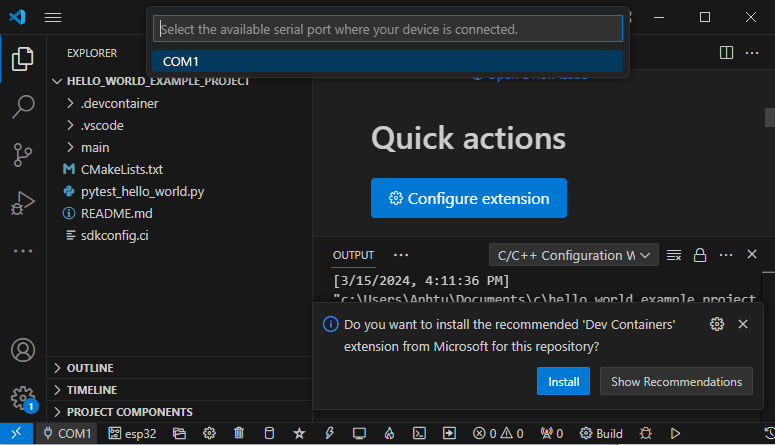Clear the output panel with clear icon
This screenshot has width=775, height=445.
click(x=674, y=255)
